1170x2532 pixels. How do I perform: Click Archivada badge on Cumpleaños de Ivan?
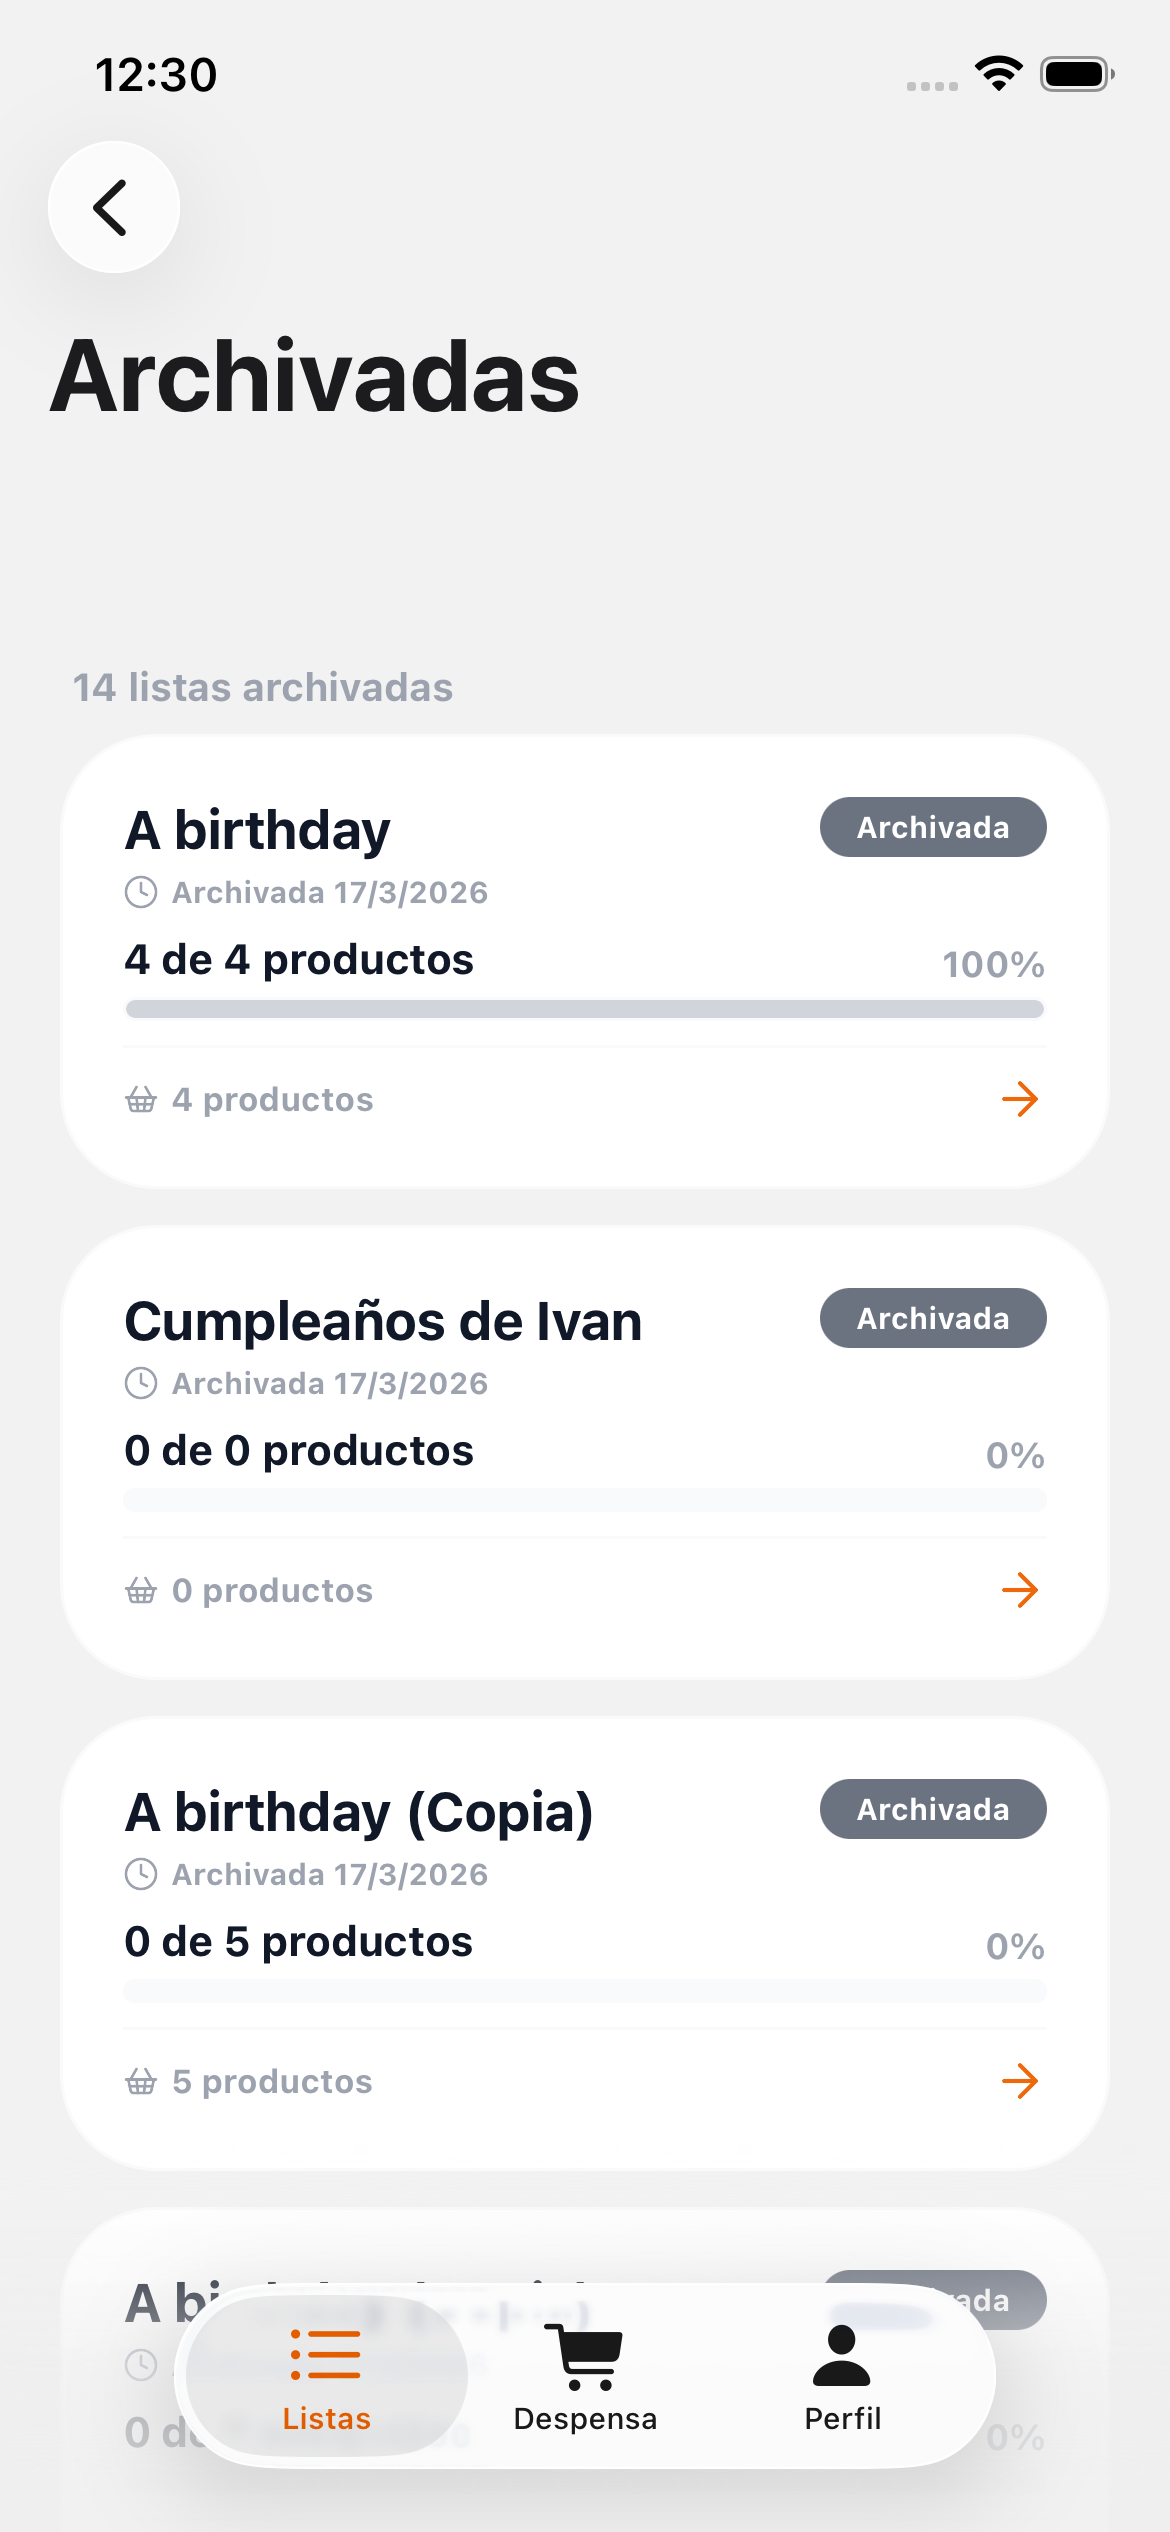[933, 1318]
